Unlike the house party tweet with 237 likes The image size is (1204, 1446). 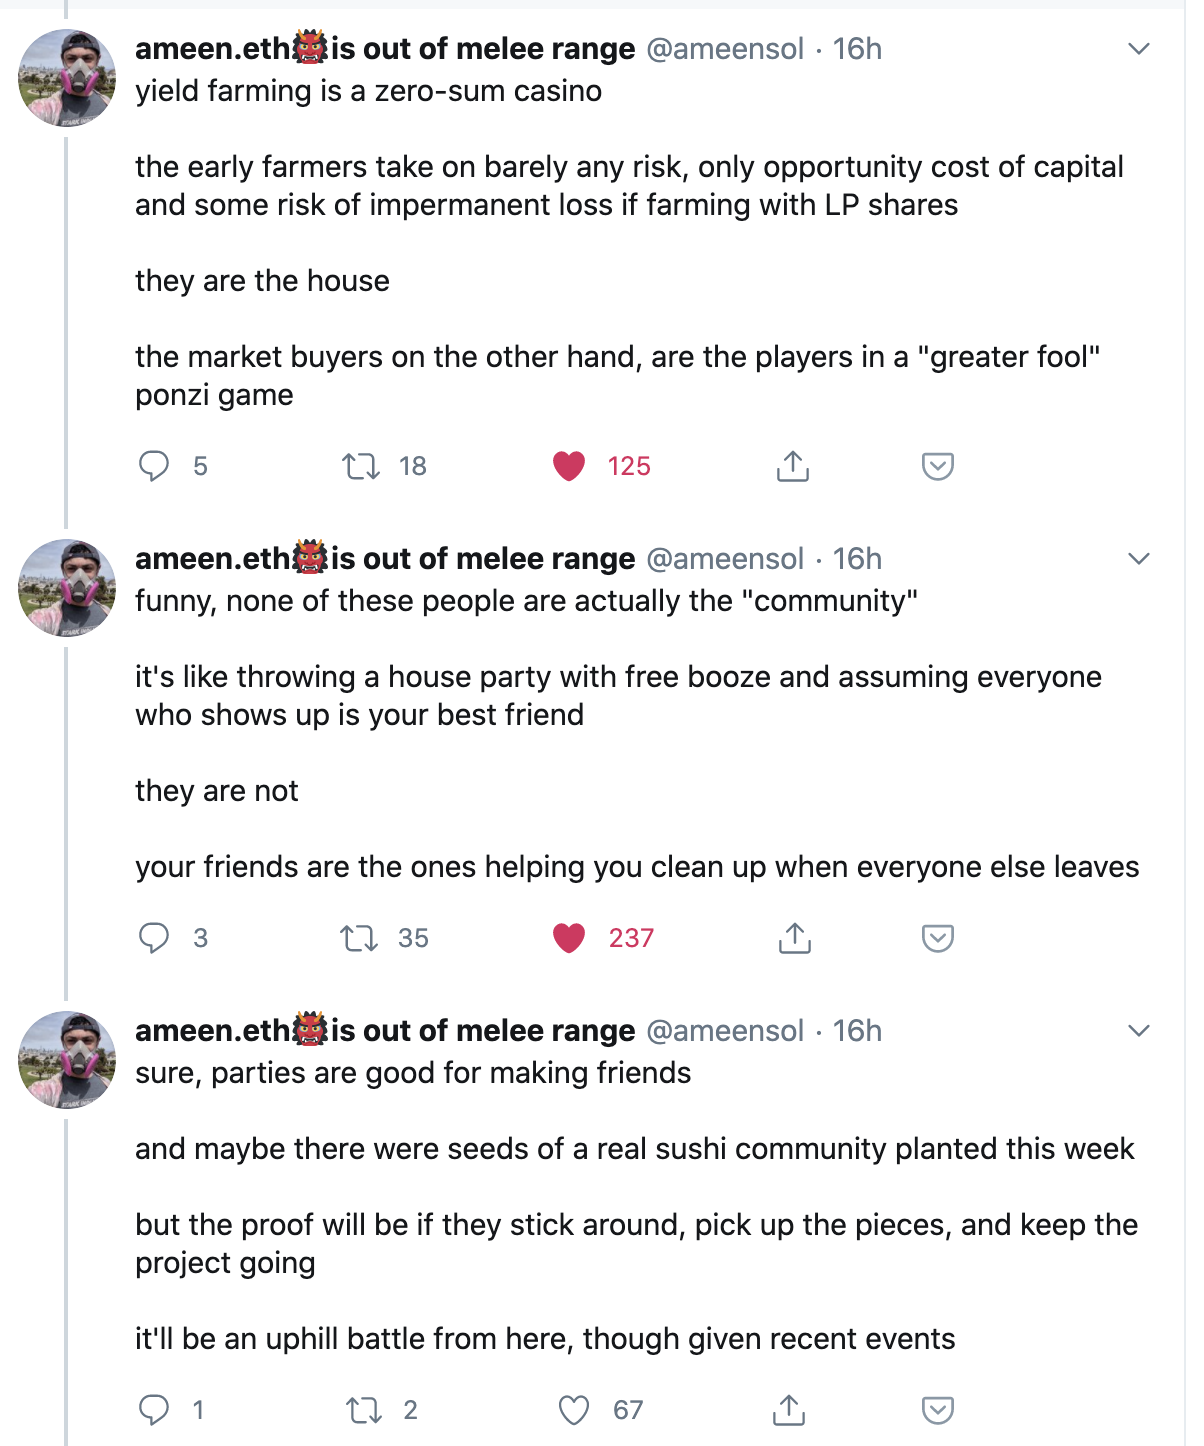pos(569,938)
